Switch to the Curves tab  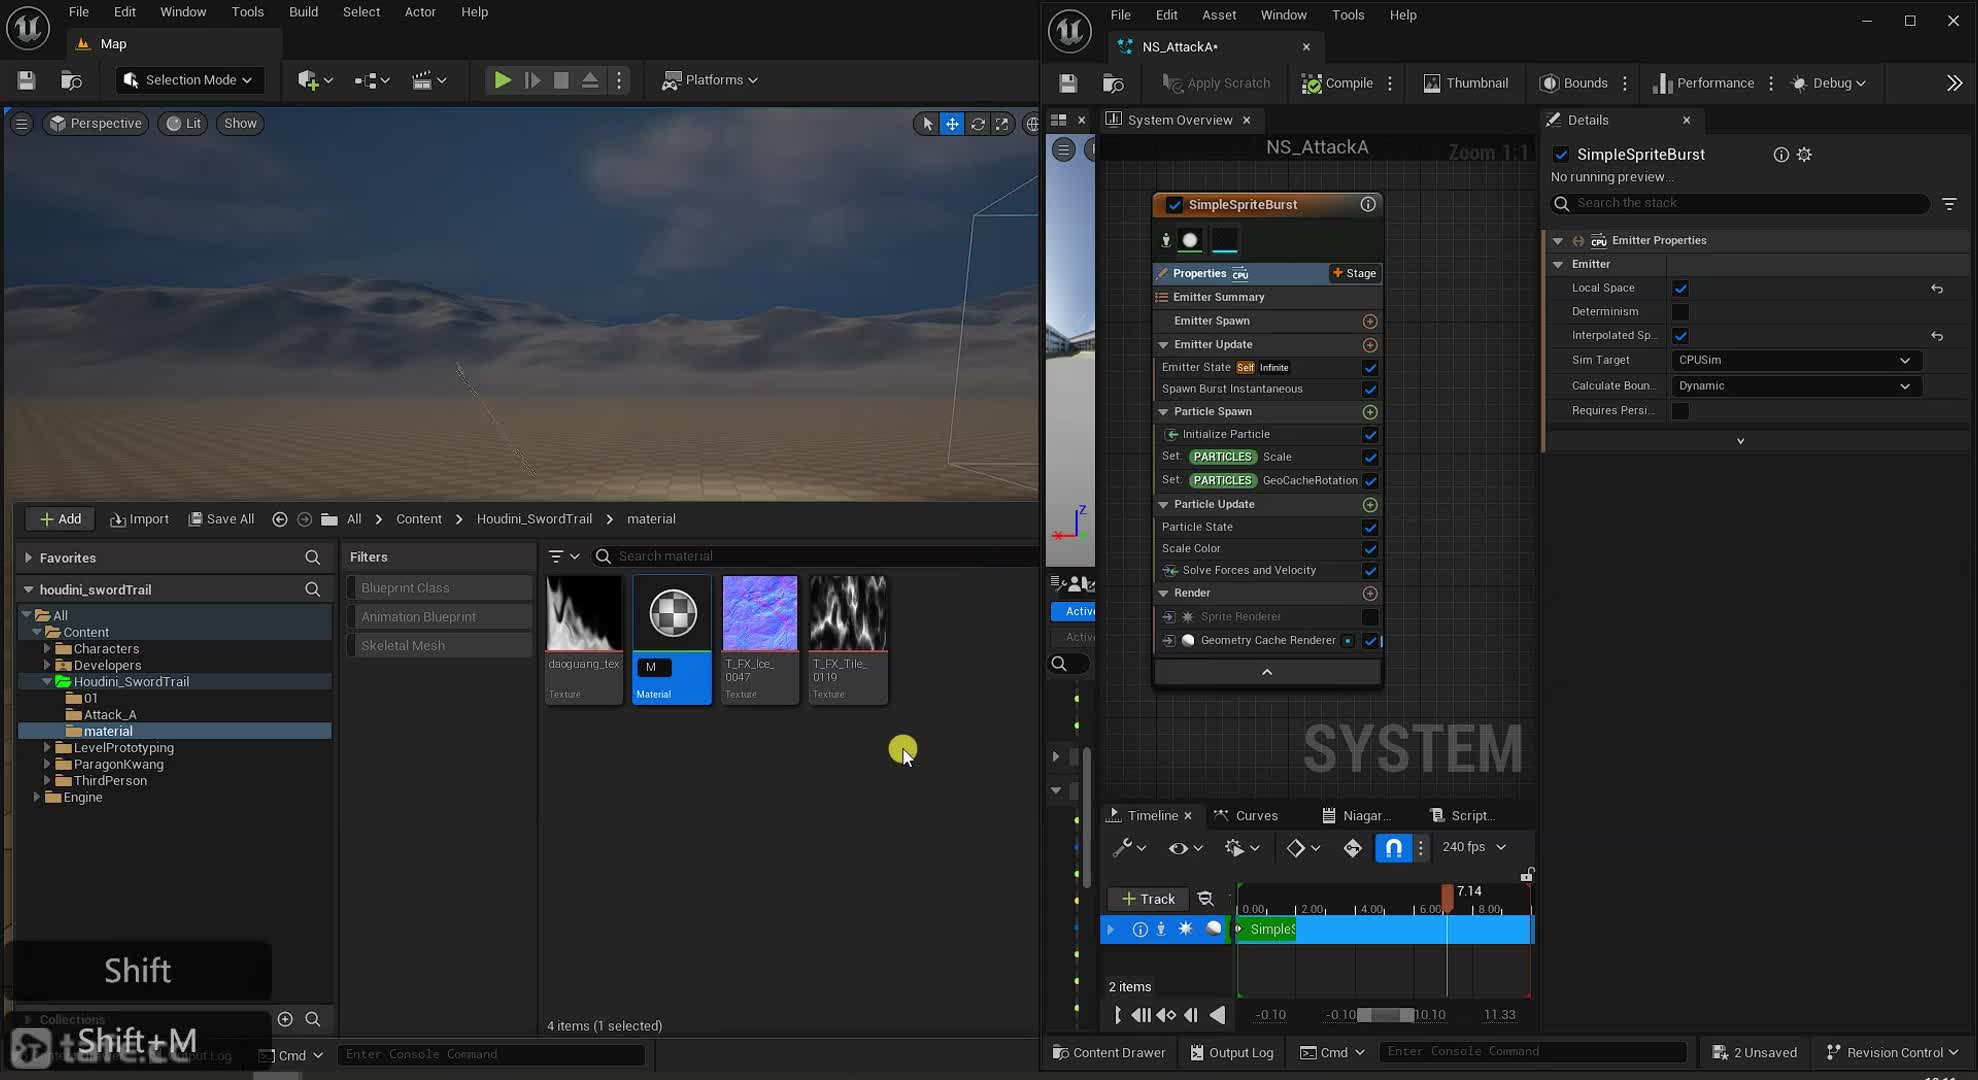pos(1246,816)
